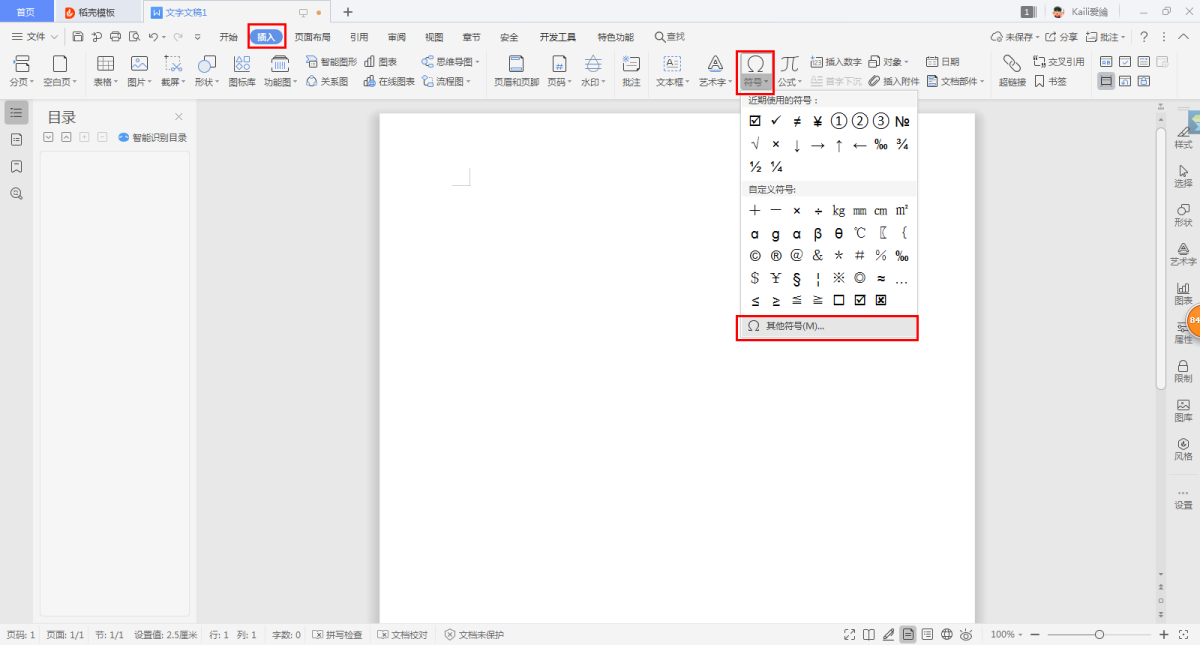Select the bookmark panel icon in left sidebar

pyautogui.click(x=16, y=166)
